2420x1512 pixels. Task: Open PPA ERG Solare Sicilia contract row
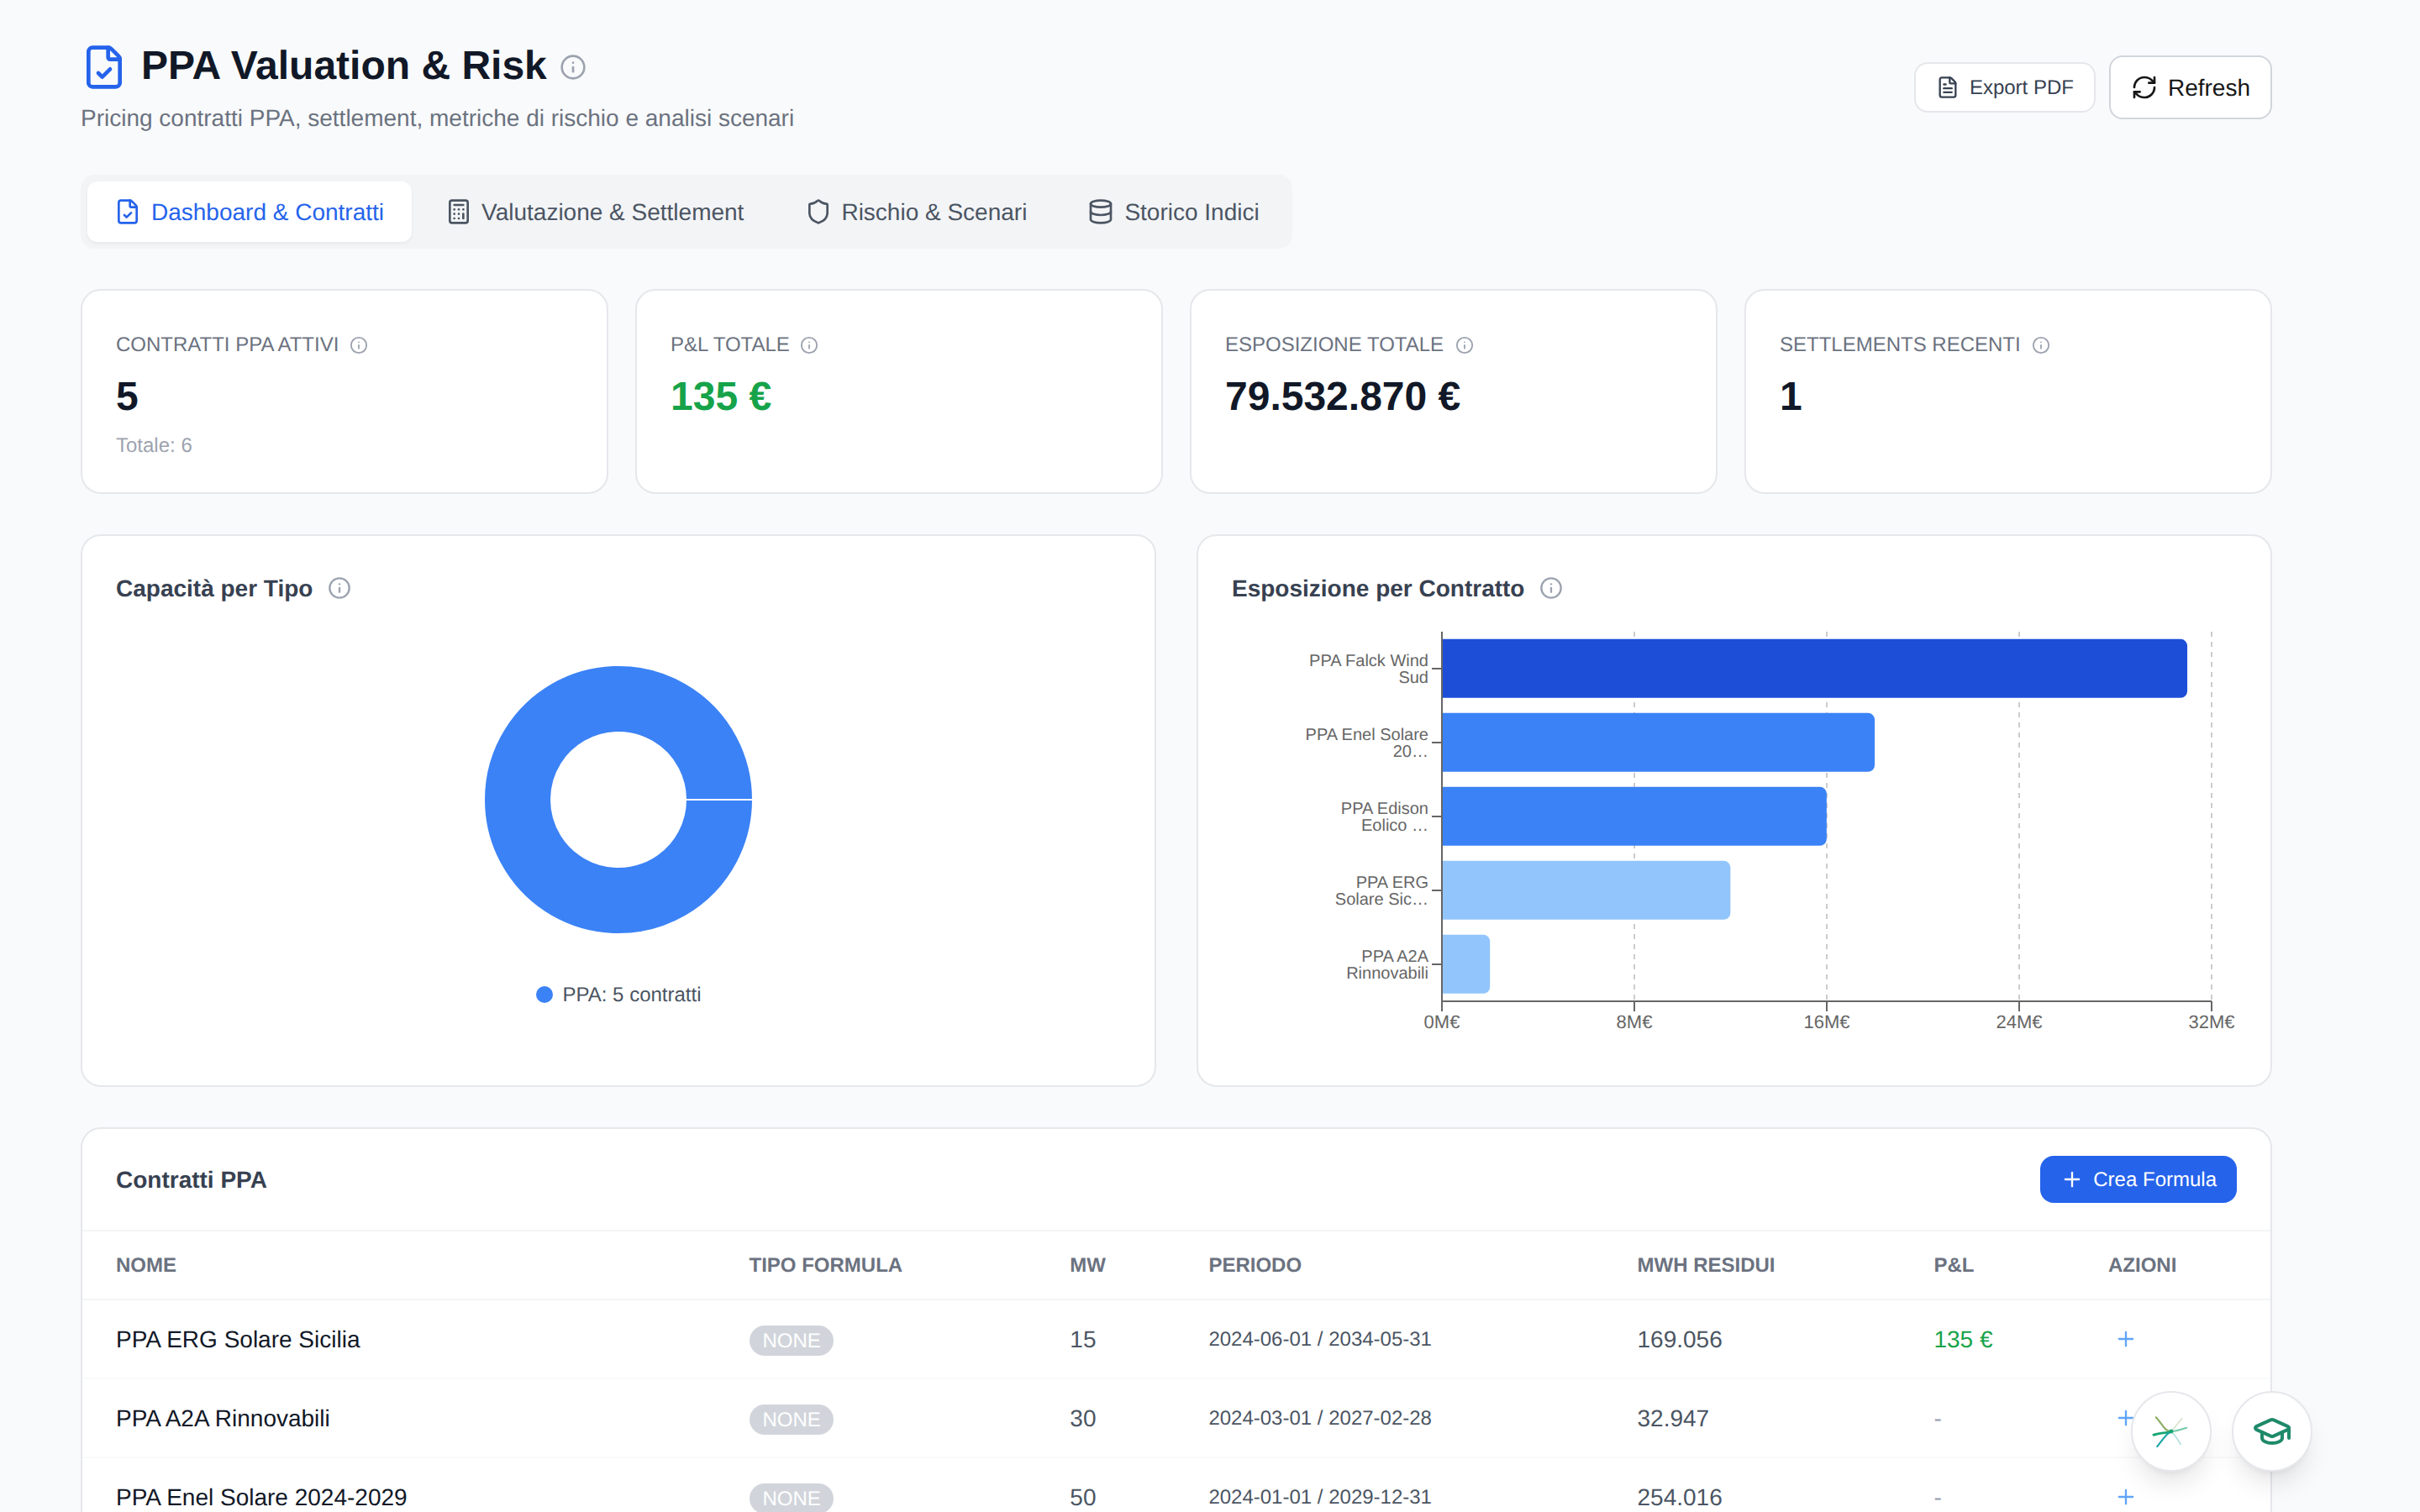[x=1176, y=1339]
